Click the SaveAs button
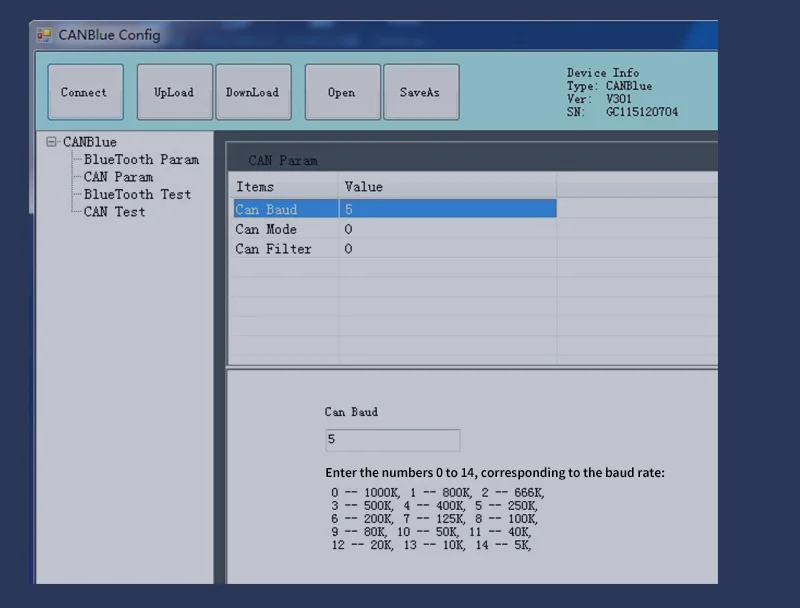800x608 pixels. coord(421,92)
